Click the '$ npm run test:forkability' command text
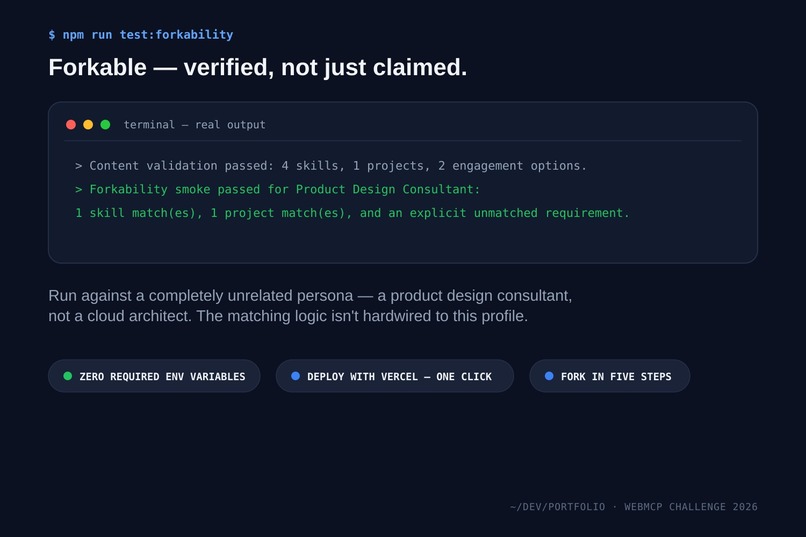 pyautogui.click(x=141, y=35)
